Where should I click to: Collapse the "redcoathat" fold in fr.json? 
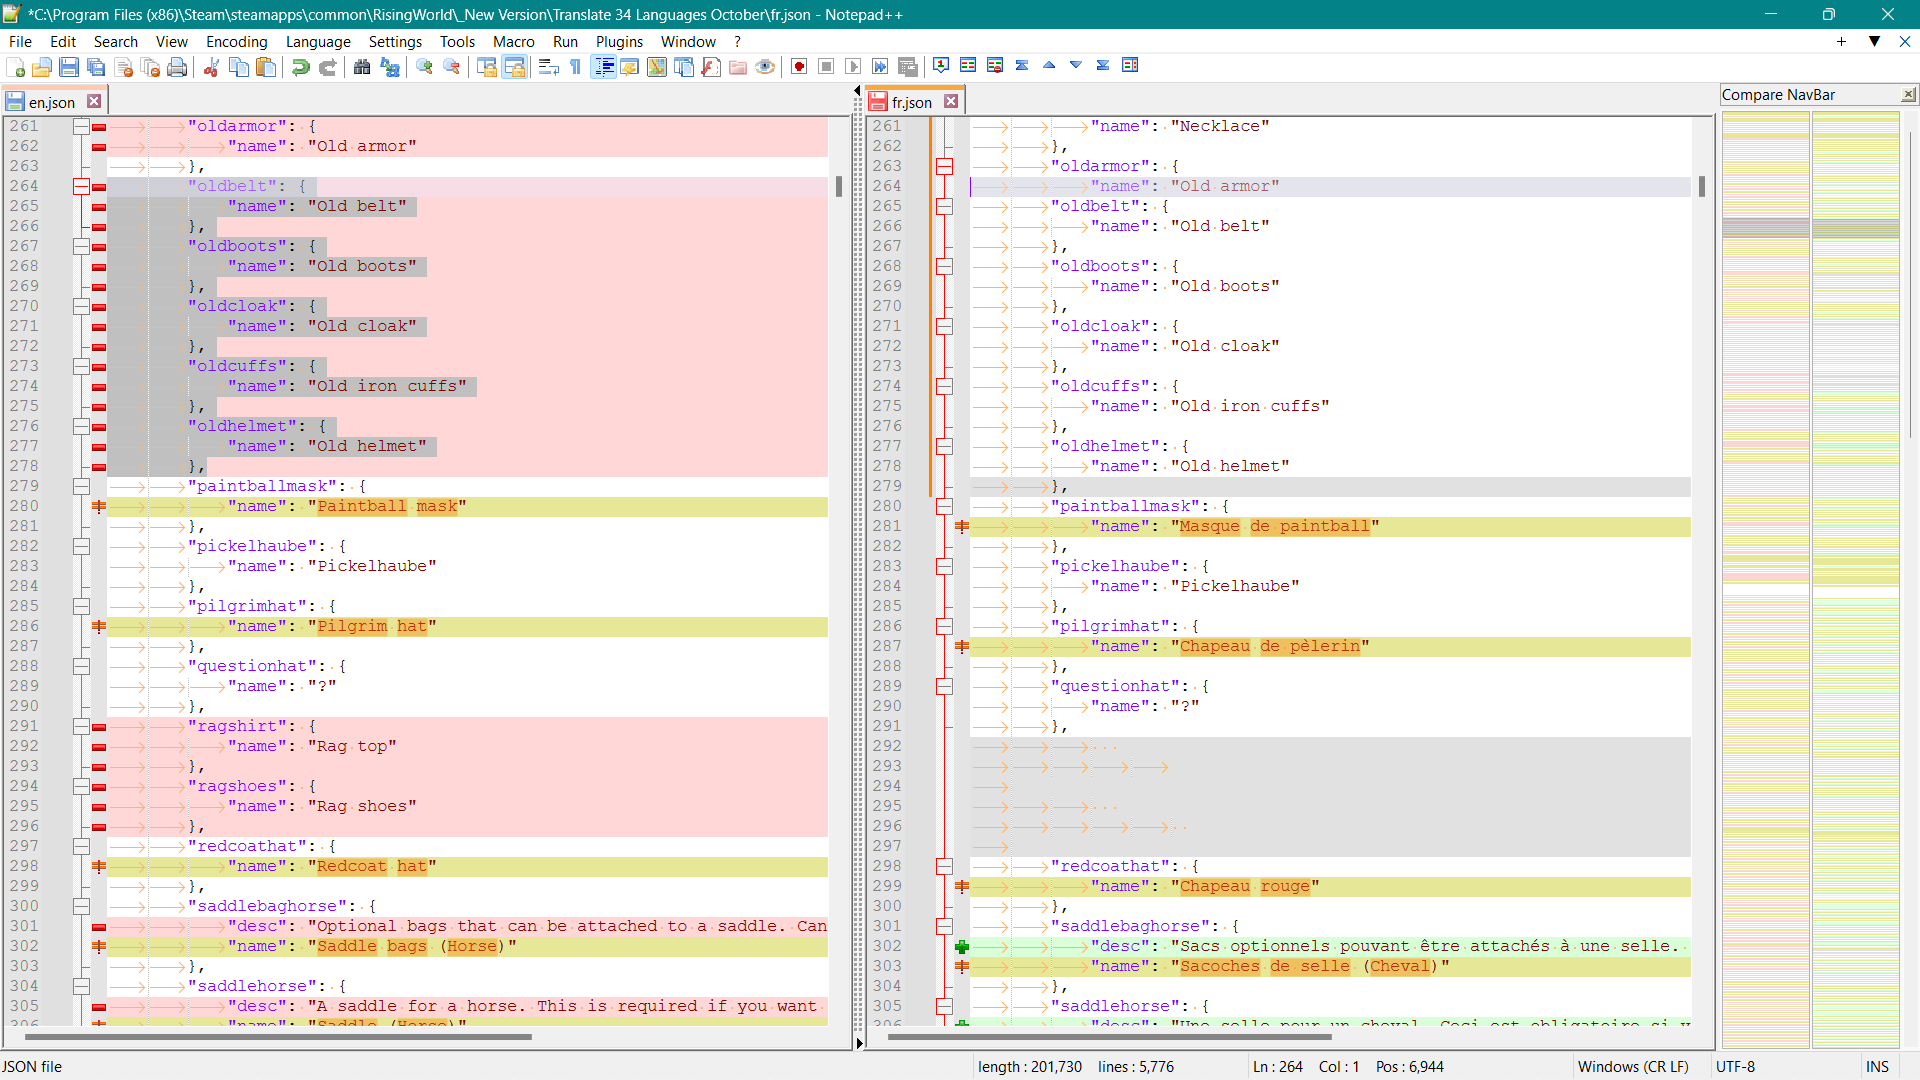coord(944,867)
